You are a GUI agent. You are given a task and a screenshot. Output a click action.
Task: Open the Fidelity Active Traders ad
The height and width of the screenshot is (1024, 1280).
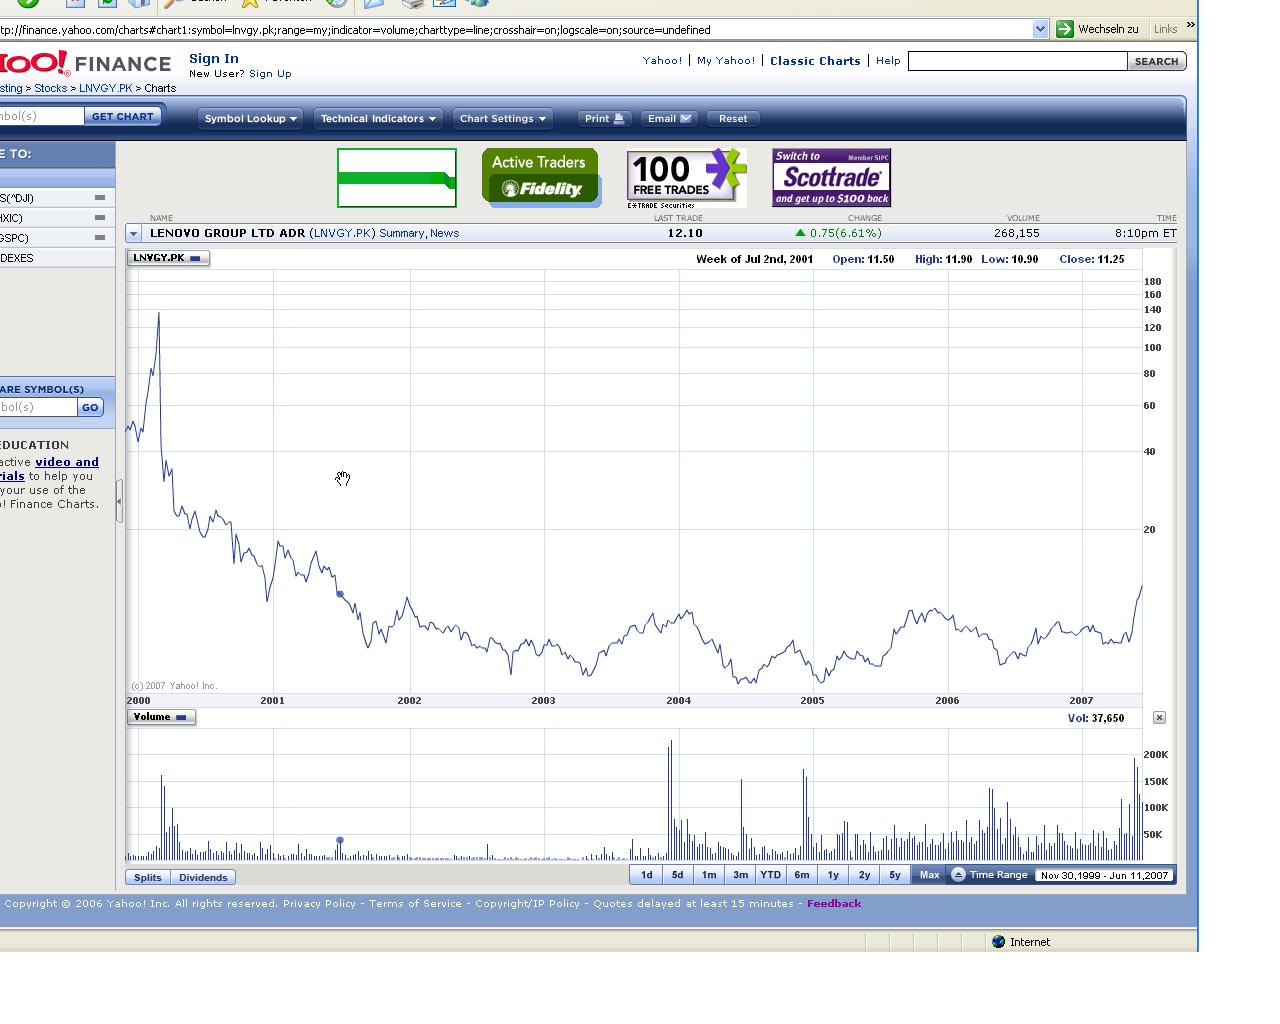tap(541, 178)
